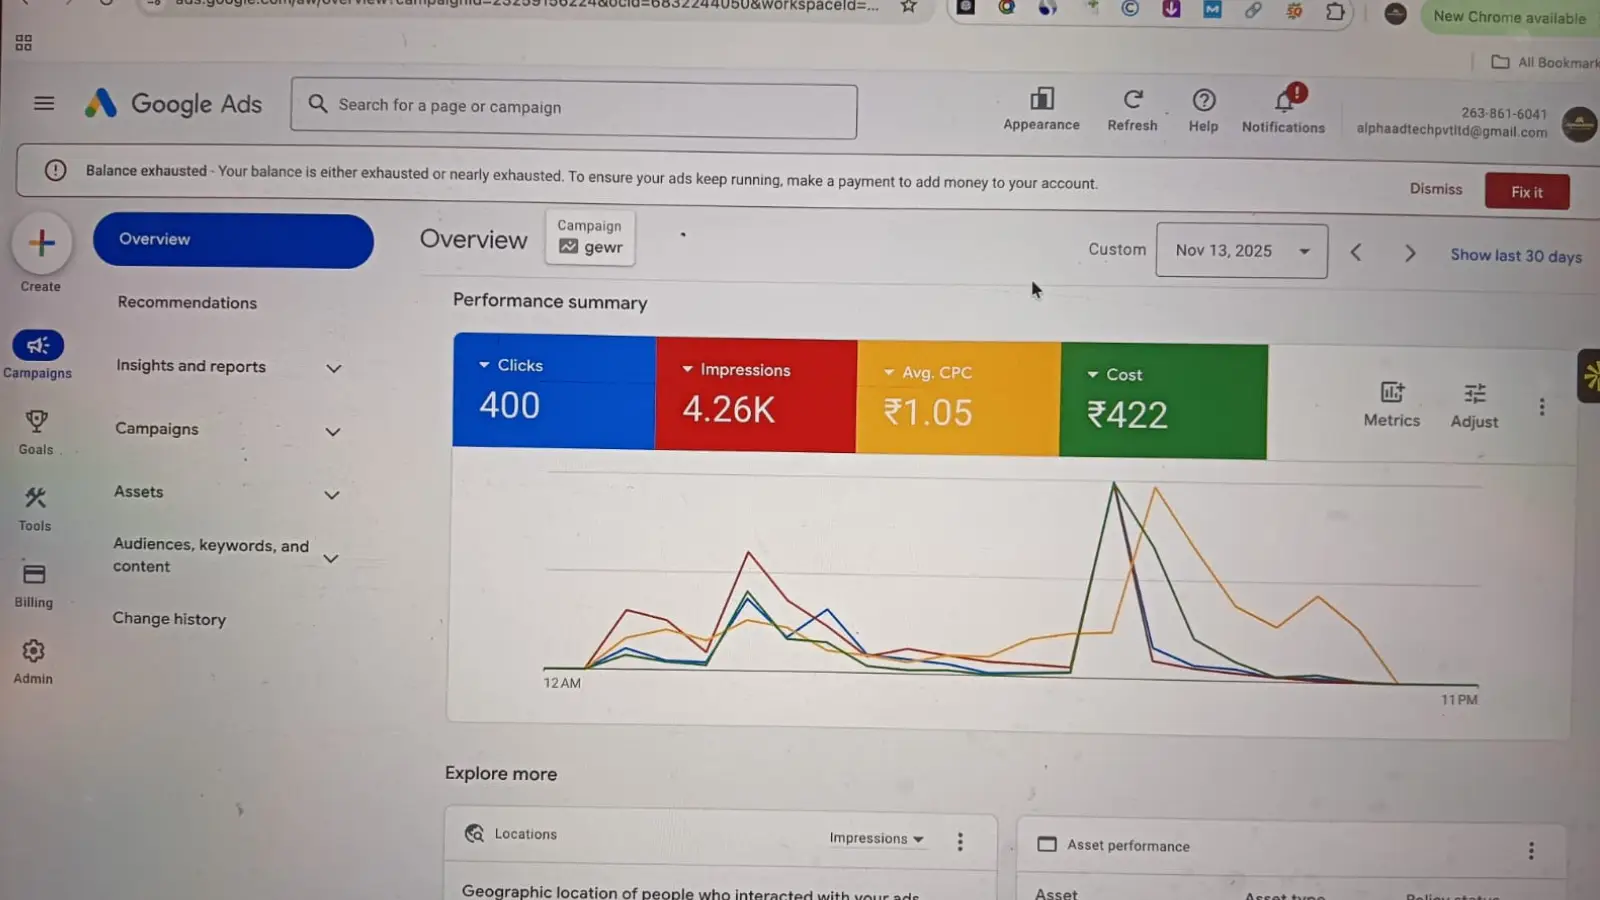
Task: Open Goals from the trophy icon
Action: point(36,422)
